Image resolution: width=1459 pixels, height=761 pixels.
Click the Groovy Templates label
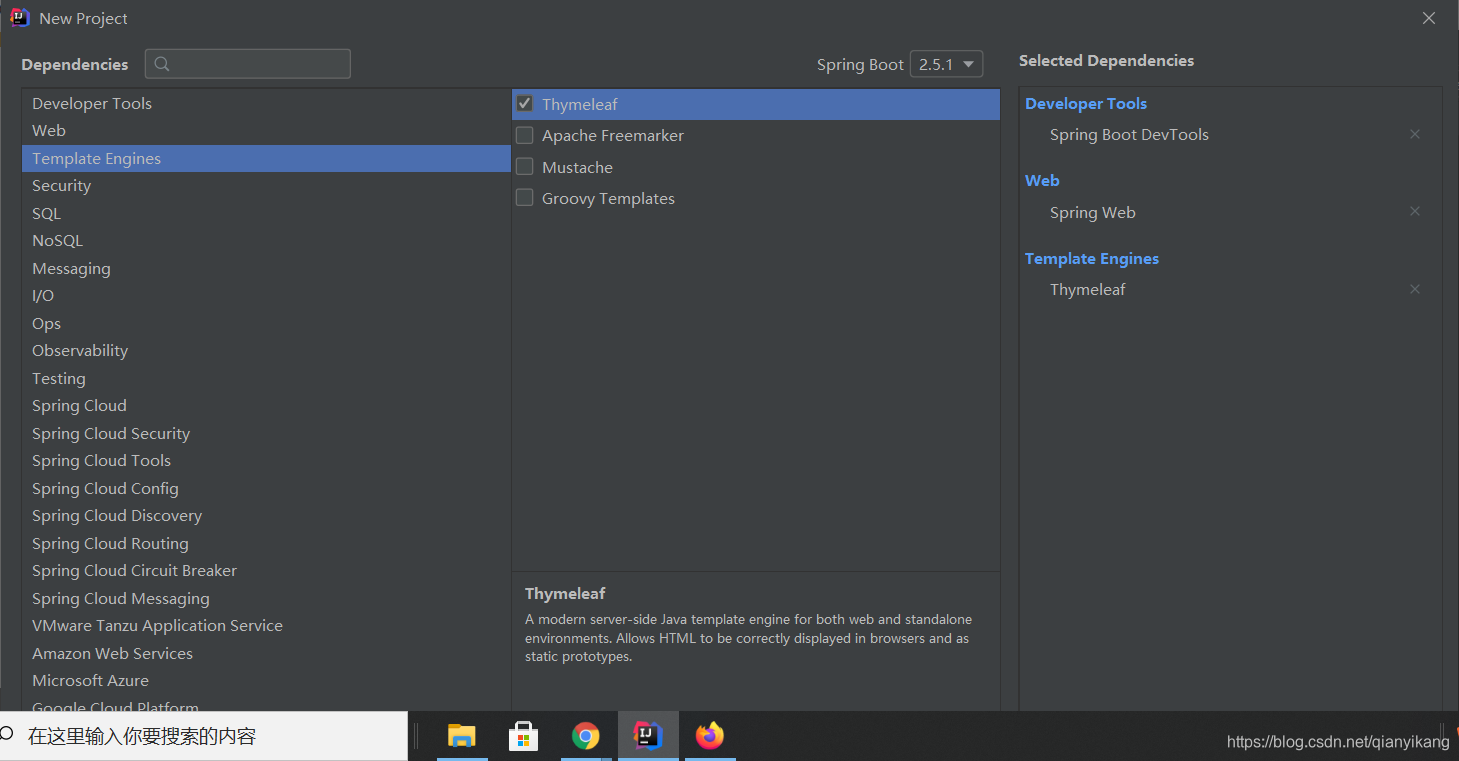[608, 198]
